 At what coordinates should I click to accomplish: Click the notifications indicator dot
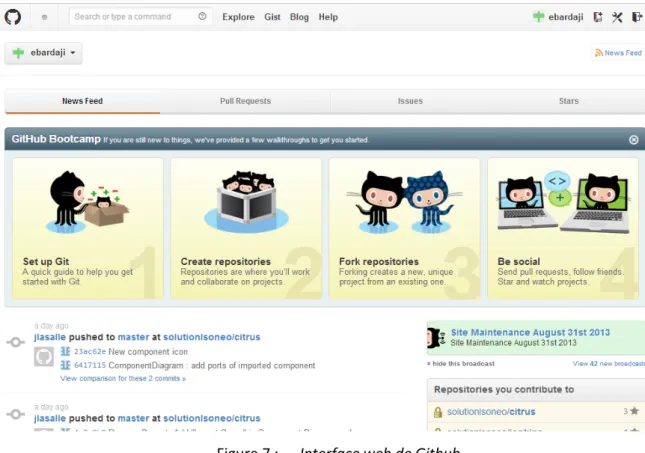click(x=44, y=17)
